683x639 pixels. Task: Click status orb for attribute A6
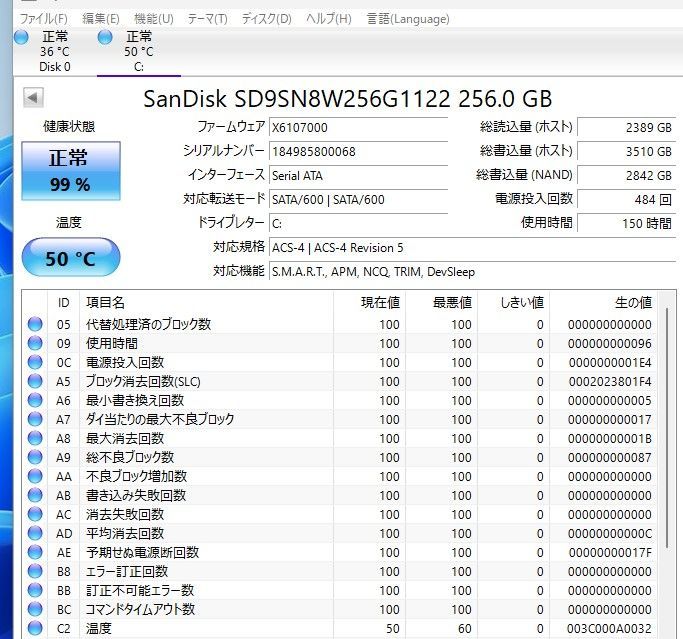point(35,400)
